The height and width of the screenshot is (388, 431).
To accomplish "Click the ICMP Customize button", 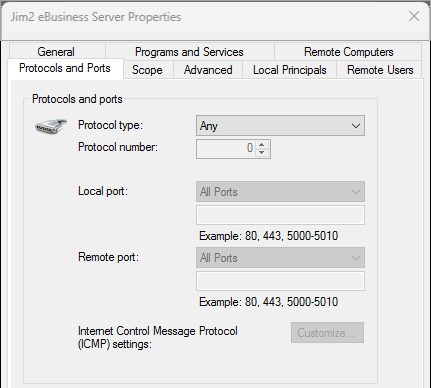I will coord(327,332).
